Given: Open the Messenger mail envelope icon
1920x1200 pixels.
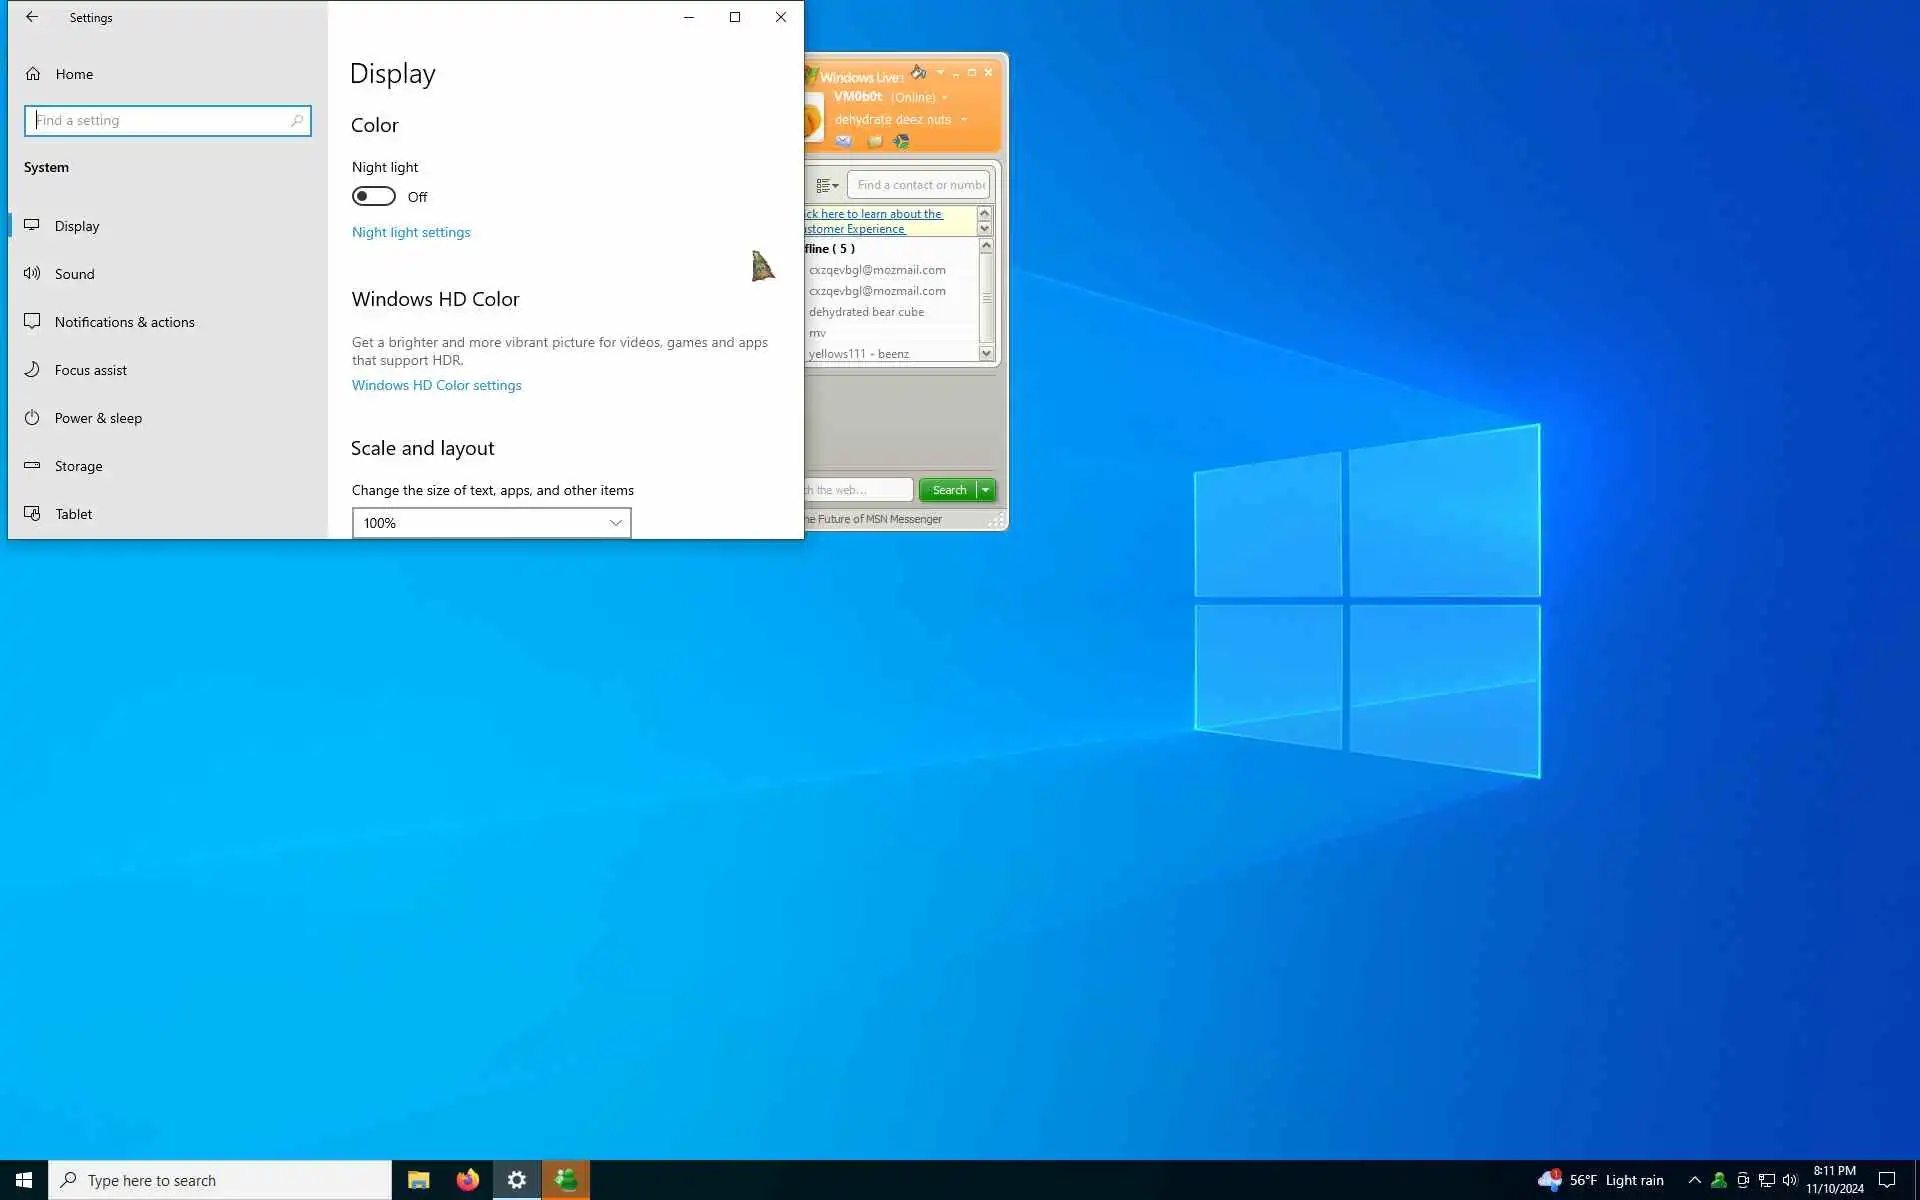Looking at the screenshot, I should pos(843,141).
